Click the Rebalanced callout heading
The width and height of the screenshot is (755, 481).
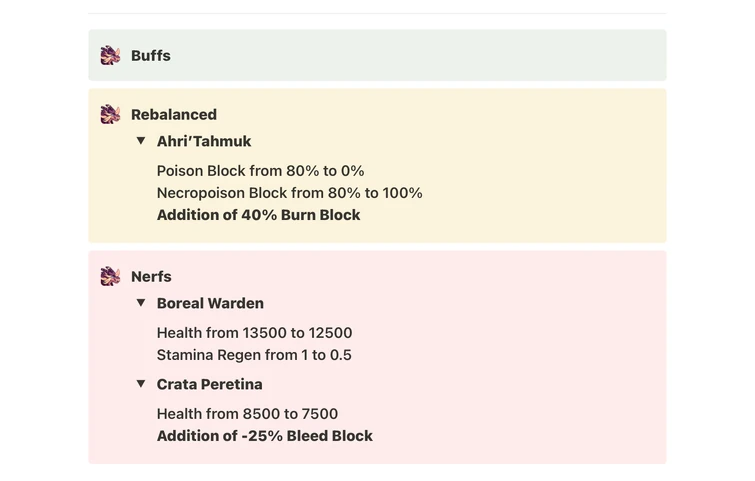174,115
